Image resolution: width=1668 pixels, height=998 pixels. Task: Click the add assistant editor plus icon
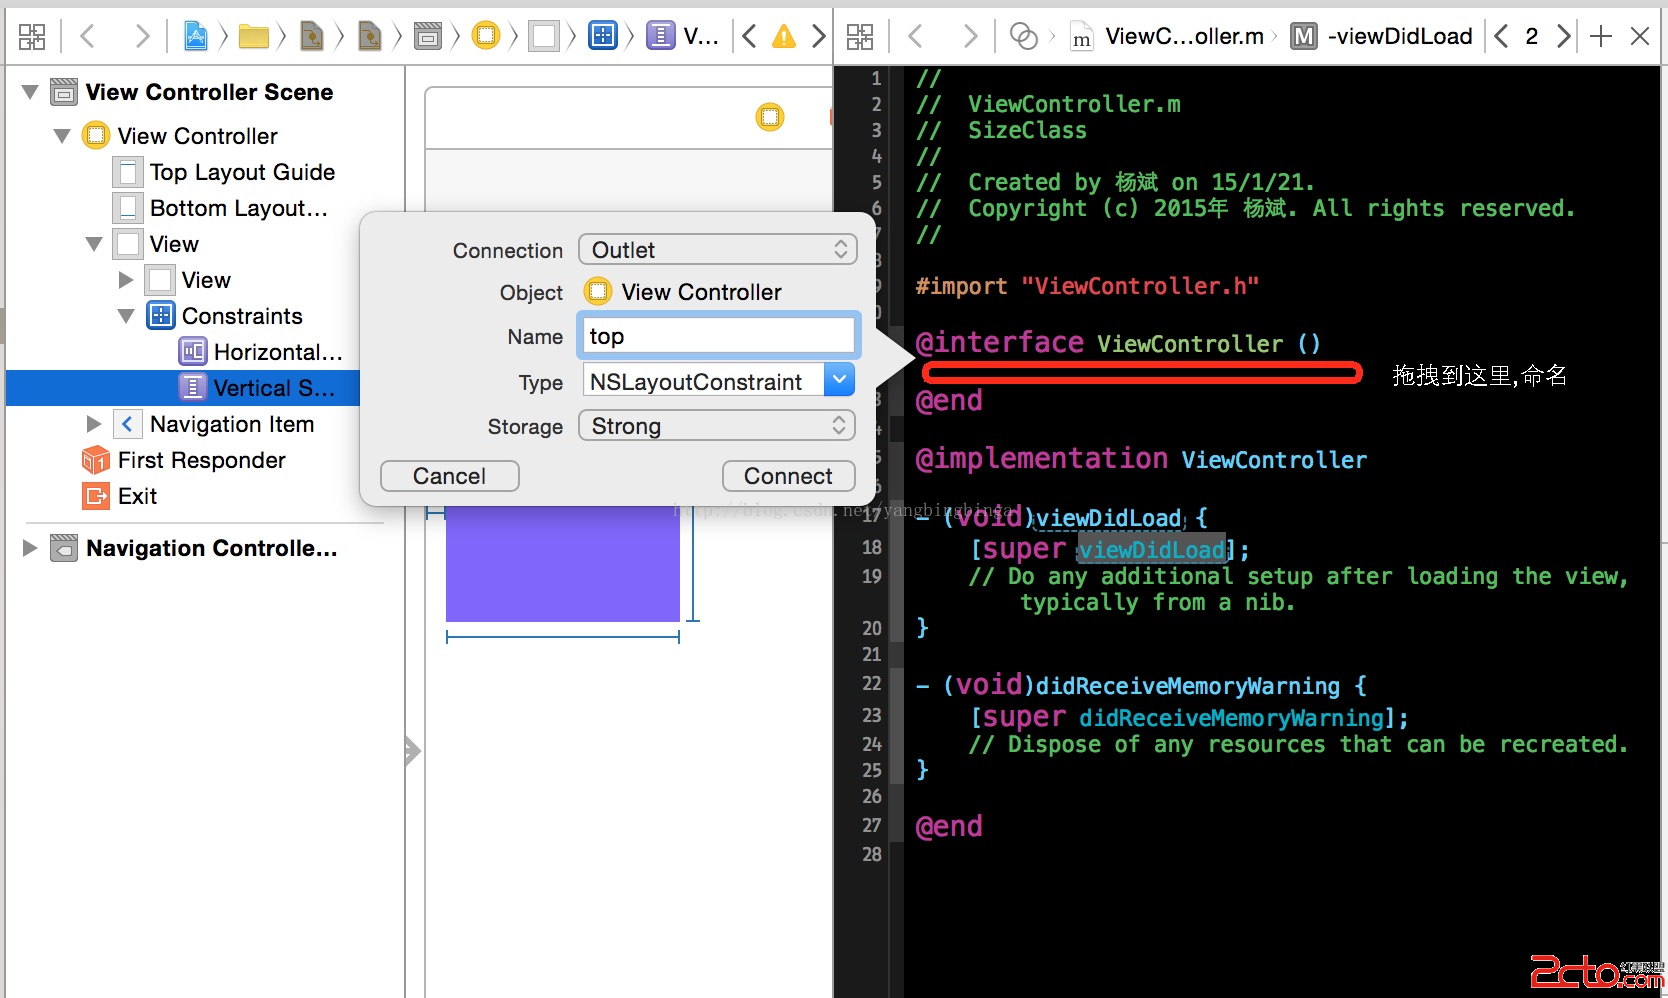[x=1600, y=37]
